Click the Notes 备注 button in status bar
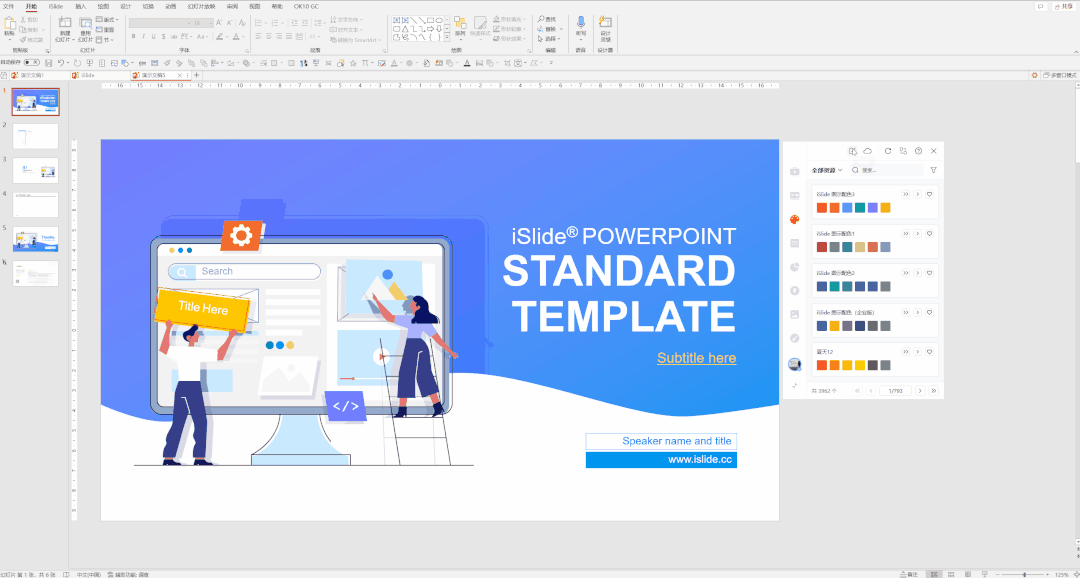Screen dimensions: 1080x578 click(x=911, y=574)
